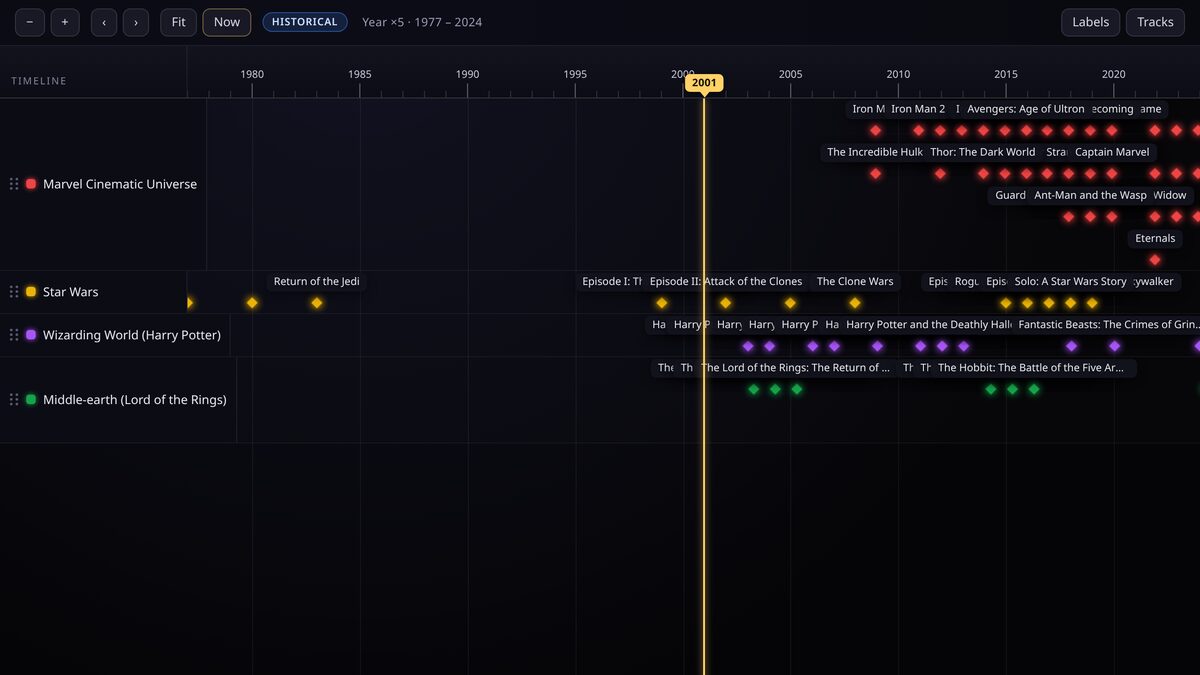Click the 2001 playhead marker

click(x=704, y=83)
